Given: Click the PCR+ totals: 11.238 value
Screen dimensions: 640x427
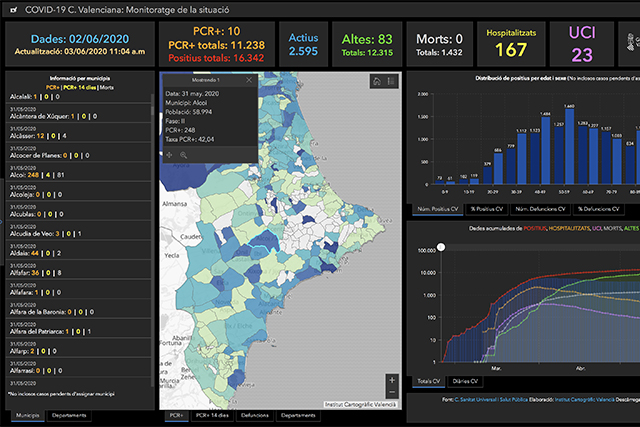Looking at the screenshot, I should point(217,45).
